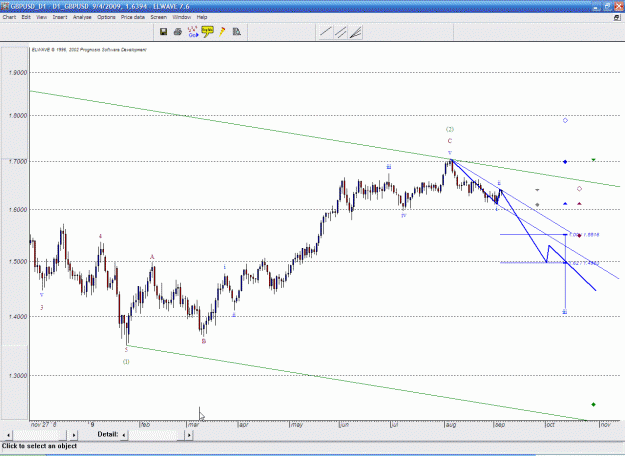Open the Insert menu
The image size is (625, 456).
(x=60, y=17)
